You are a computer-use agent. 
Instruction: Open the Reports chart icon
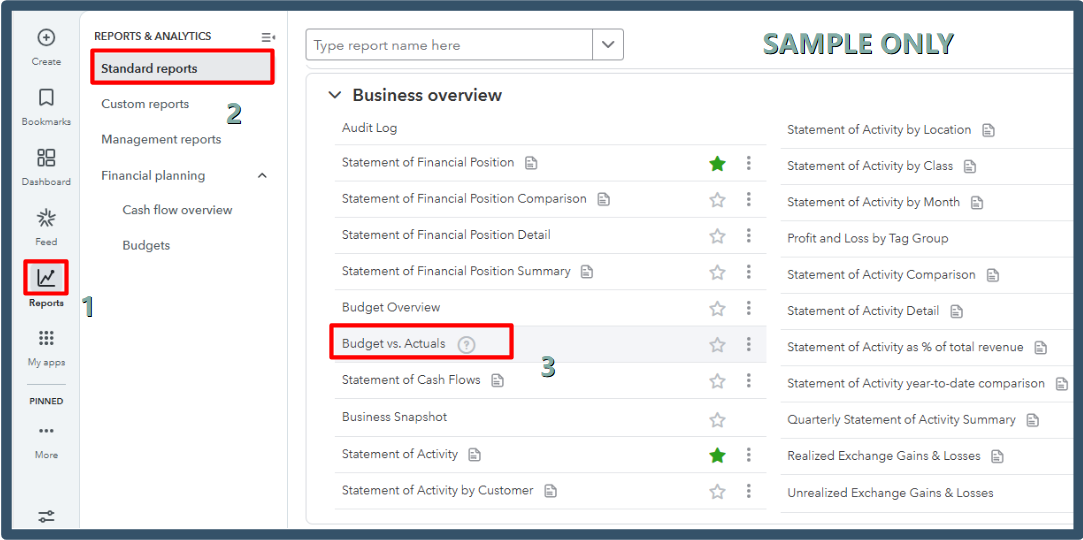tap(46, 278)
